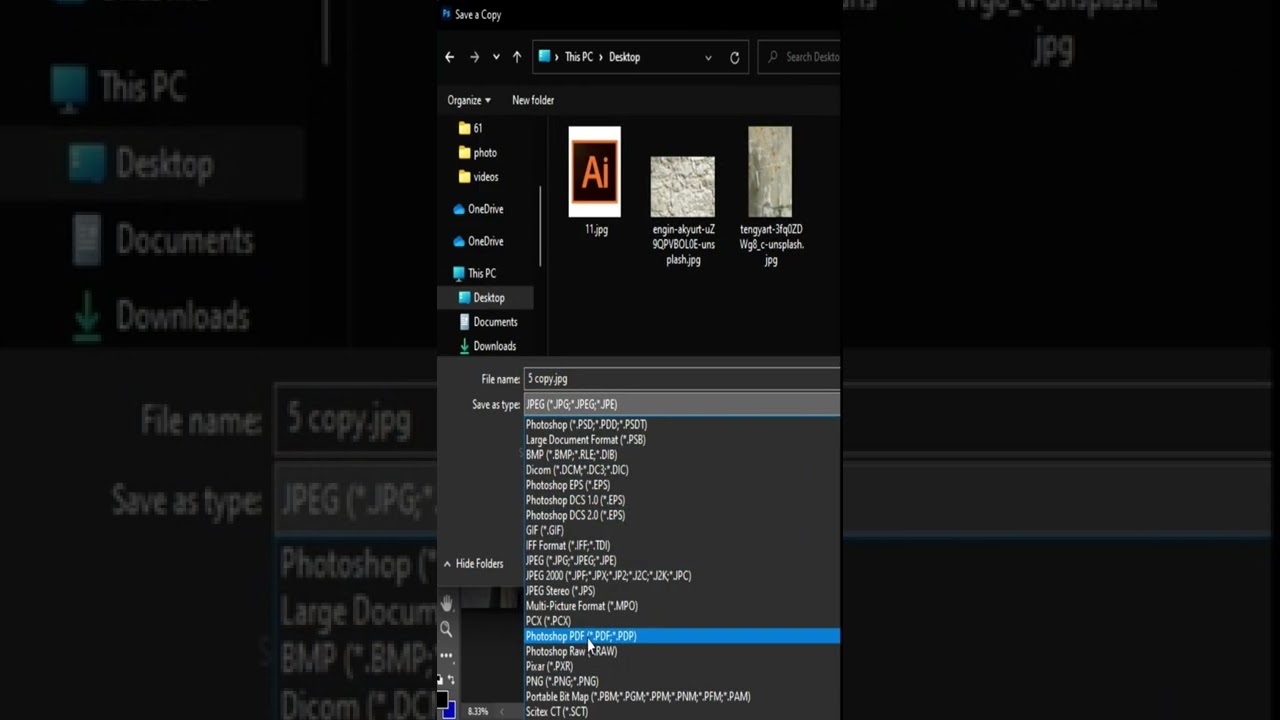Select This PC in the navigation tree

coord(474,273)
